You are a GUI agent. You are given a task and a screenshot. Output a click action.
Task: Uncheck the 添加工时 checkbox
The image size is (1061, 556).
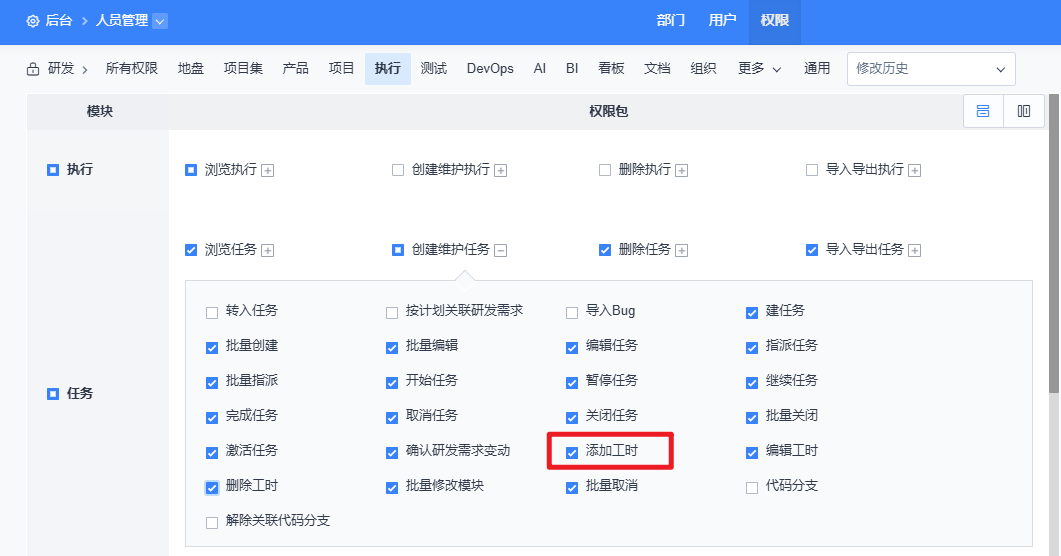[x=572, y=452]
